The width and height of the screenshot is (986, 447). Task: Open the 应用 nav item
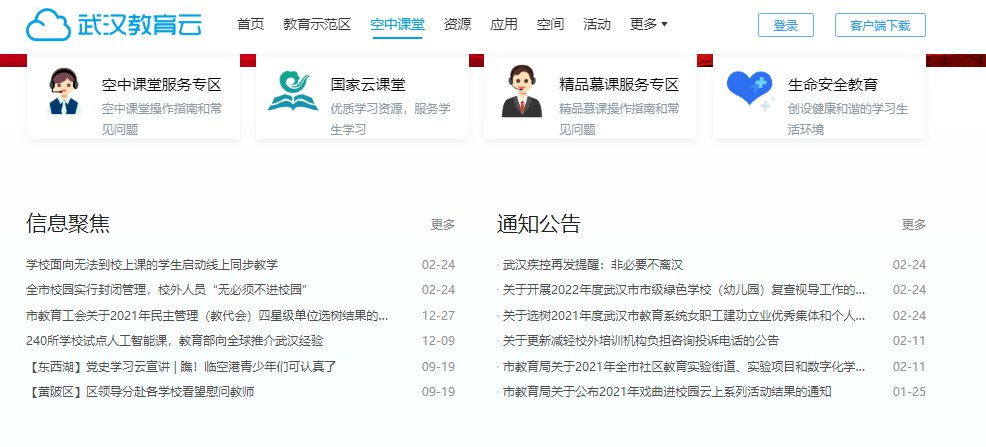click(504, 25)
